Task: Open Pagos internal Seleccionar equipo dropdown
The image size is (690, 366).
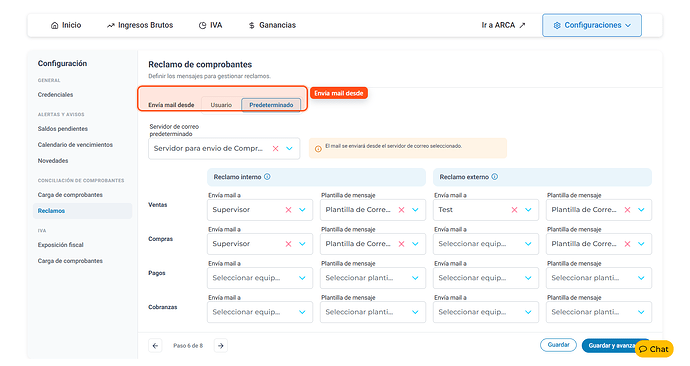Action: [x=260, y=278]
